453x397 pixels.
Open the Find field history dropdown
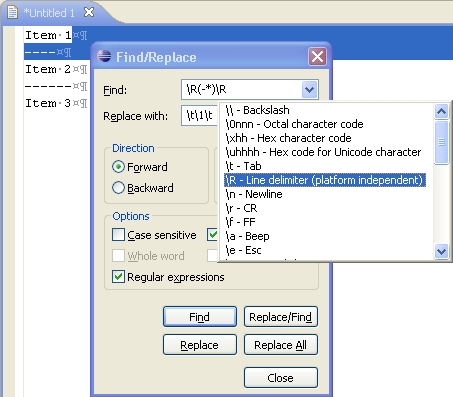click(310, 90)
